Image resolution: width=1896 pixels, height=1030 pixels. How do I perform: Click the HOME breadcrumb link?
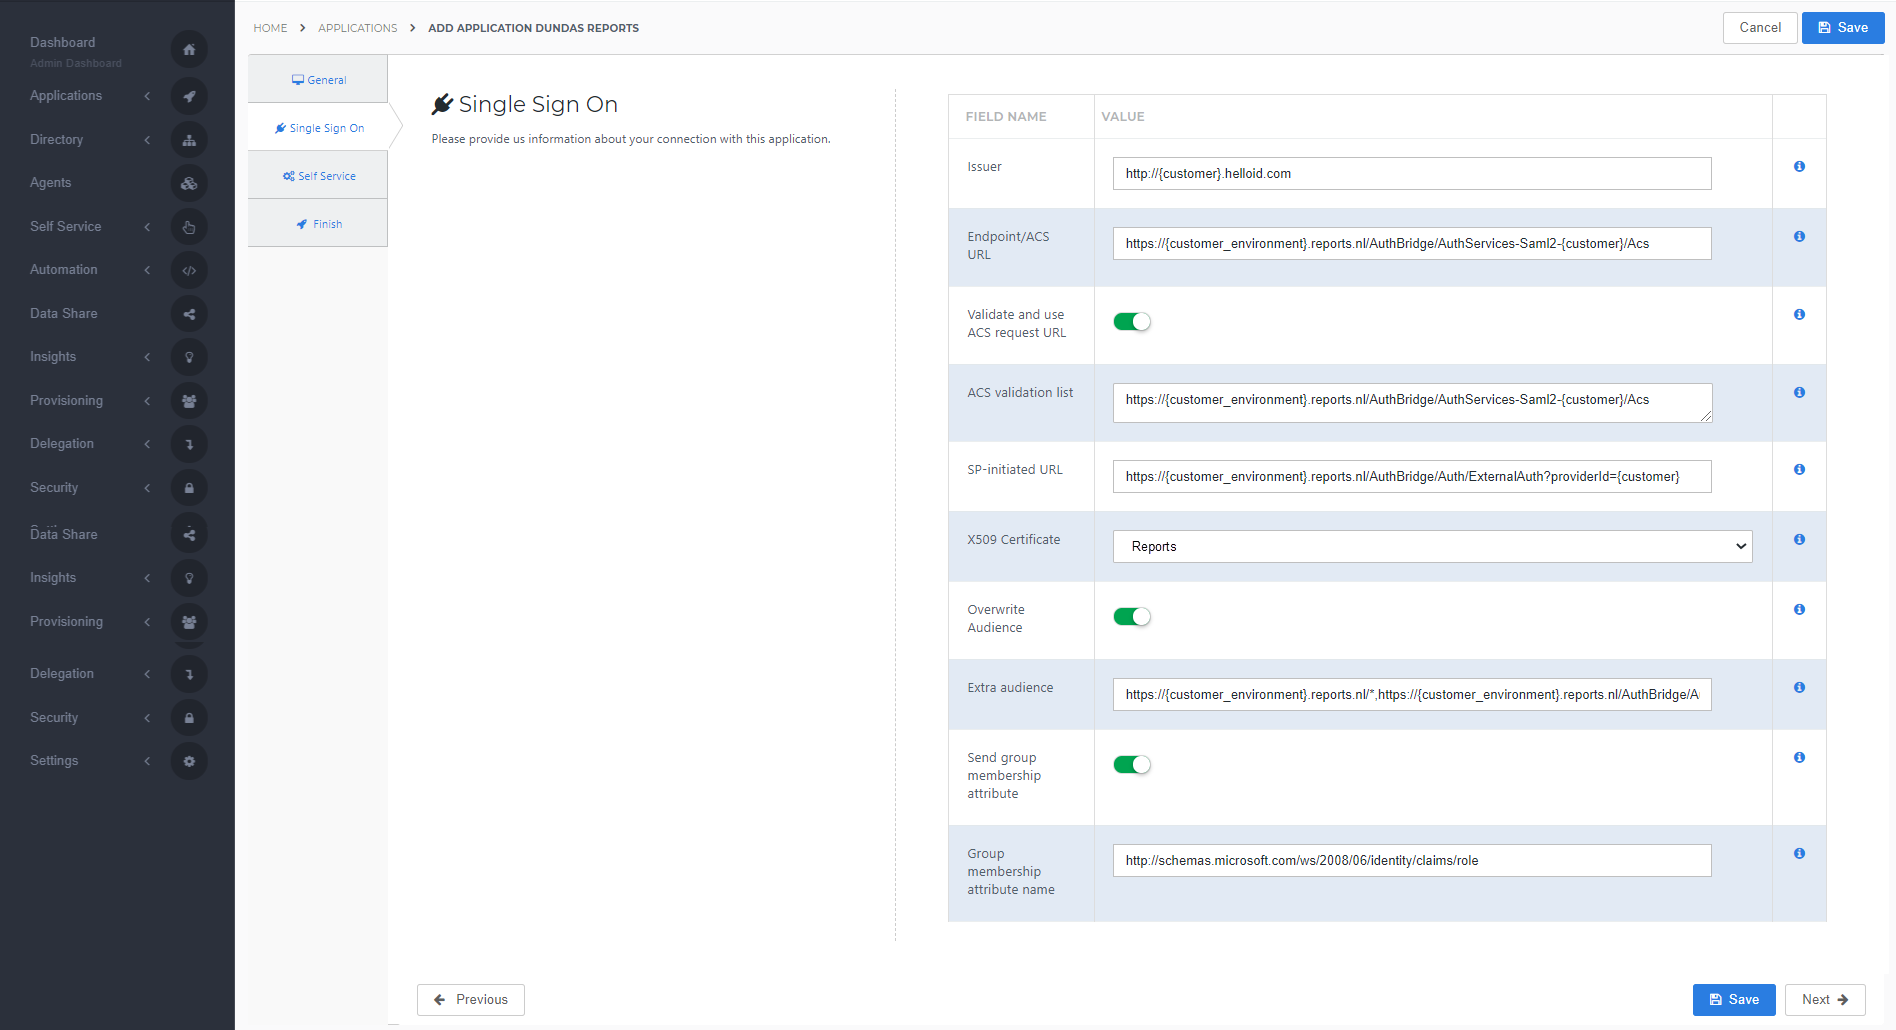[270, 28]
